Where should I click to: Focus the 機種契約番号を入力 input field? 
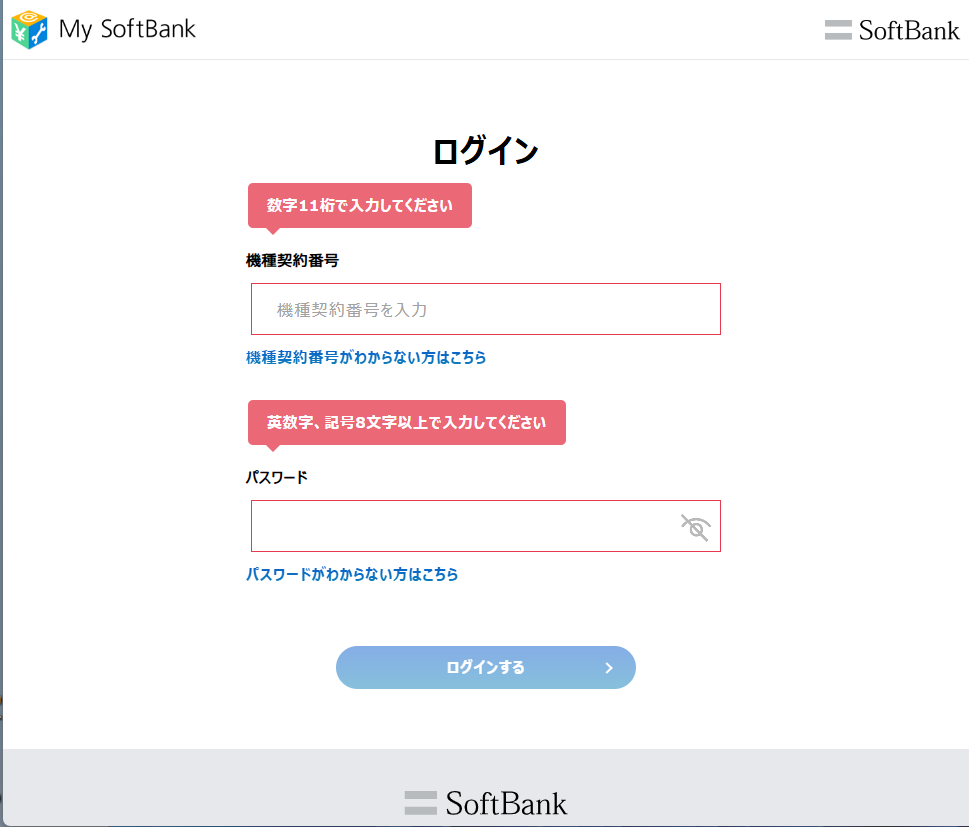[485, 310]
